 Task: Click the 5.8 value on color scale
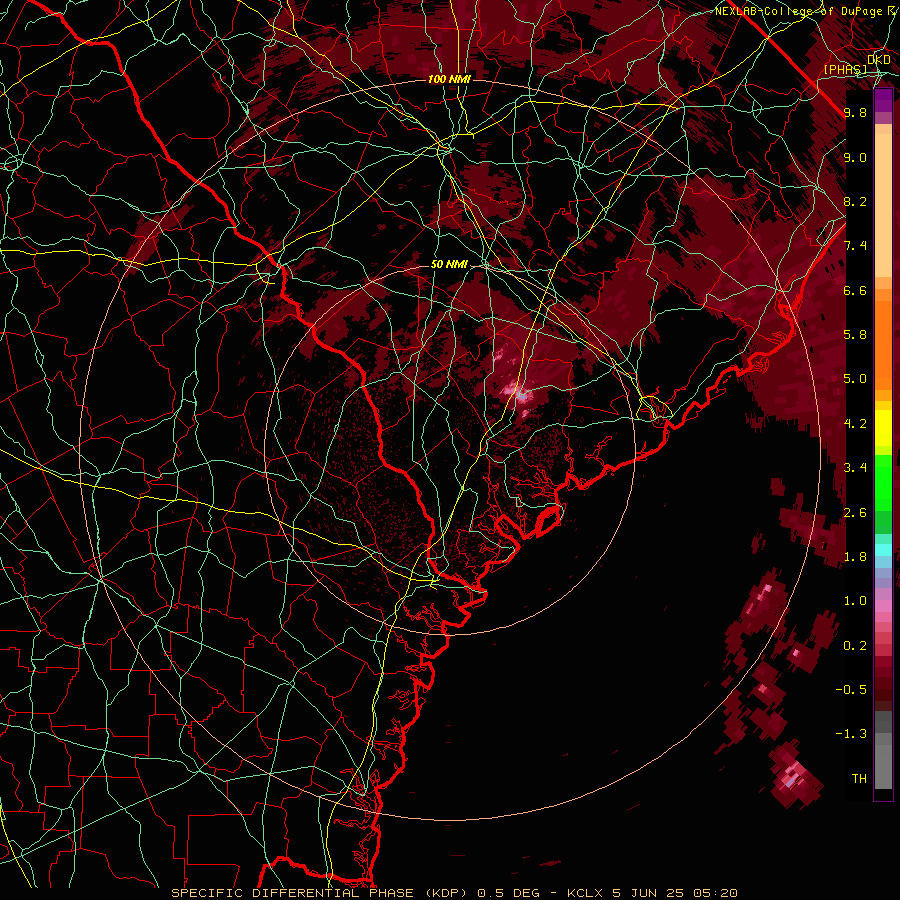(855, 334)
